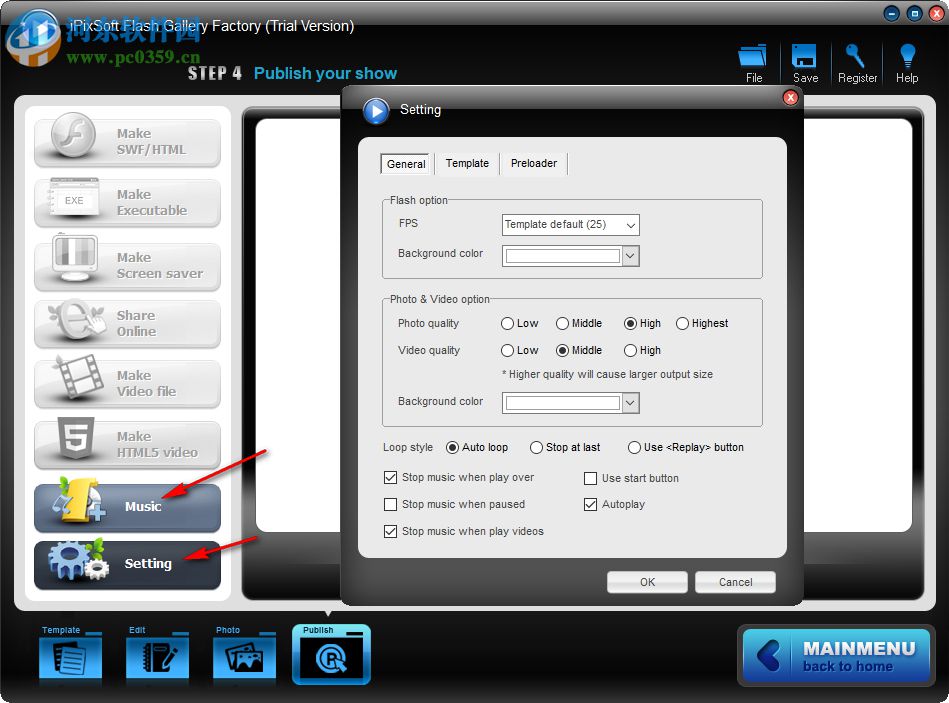
Task: Click the Make Executable option
Action: coord(127,203)
